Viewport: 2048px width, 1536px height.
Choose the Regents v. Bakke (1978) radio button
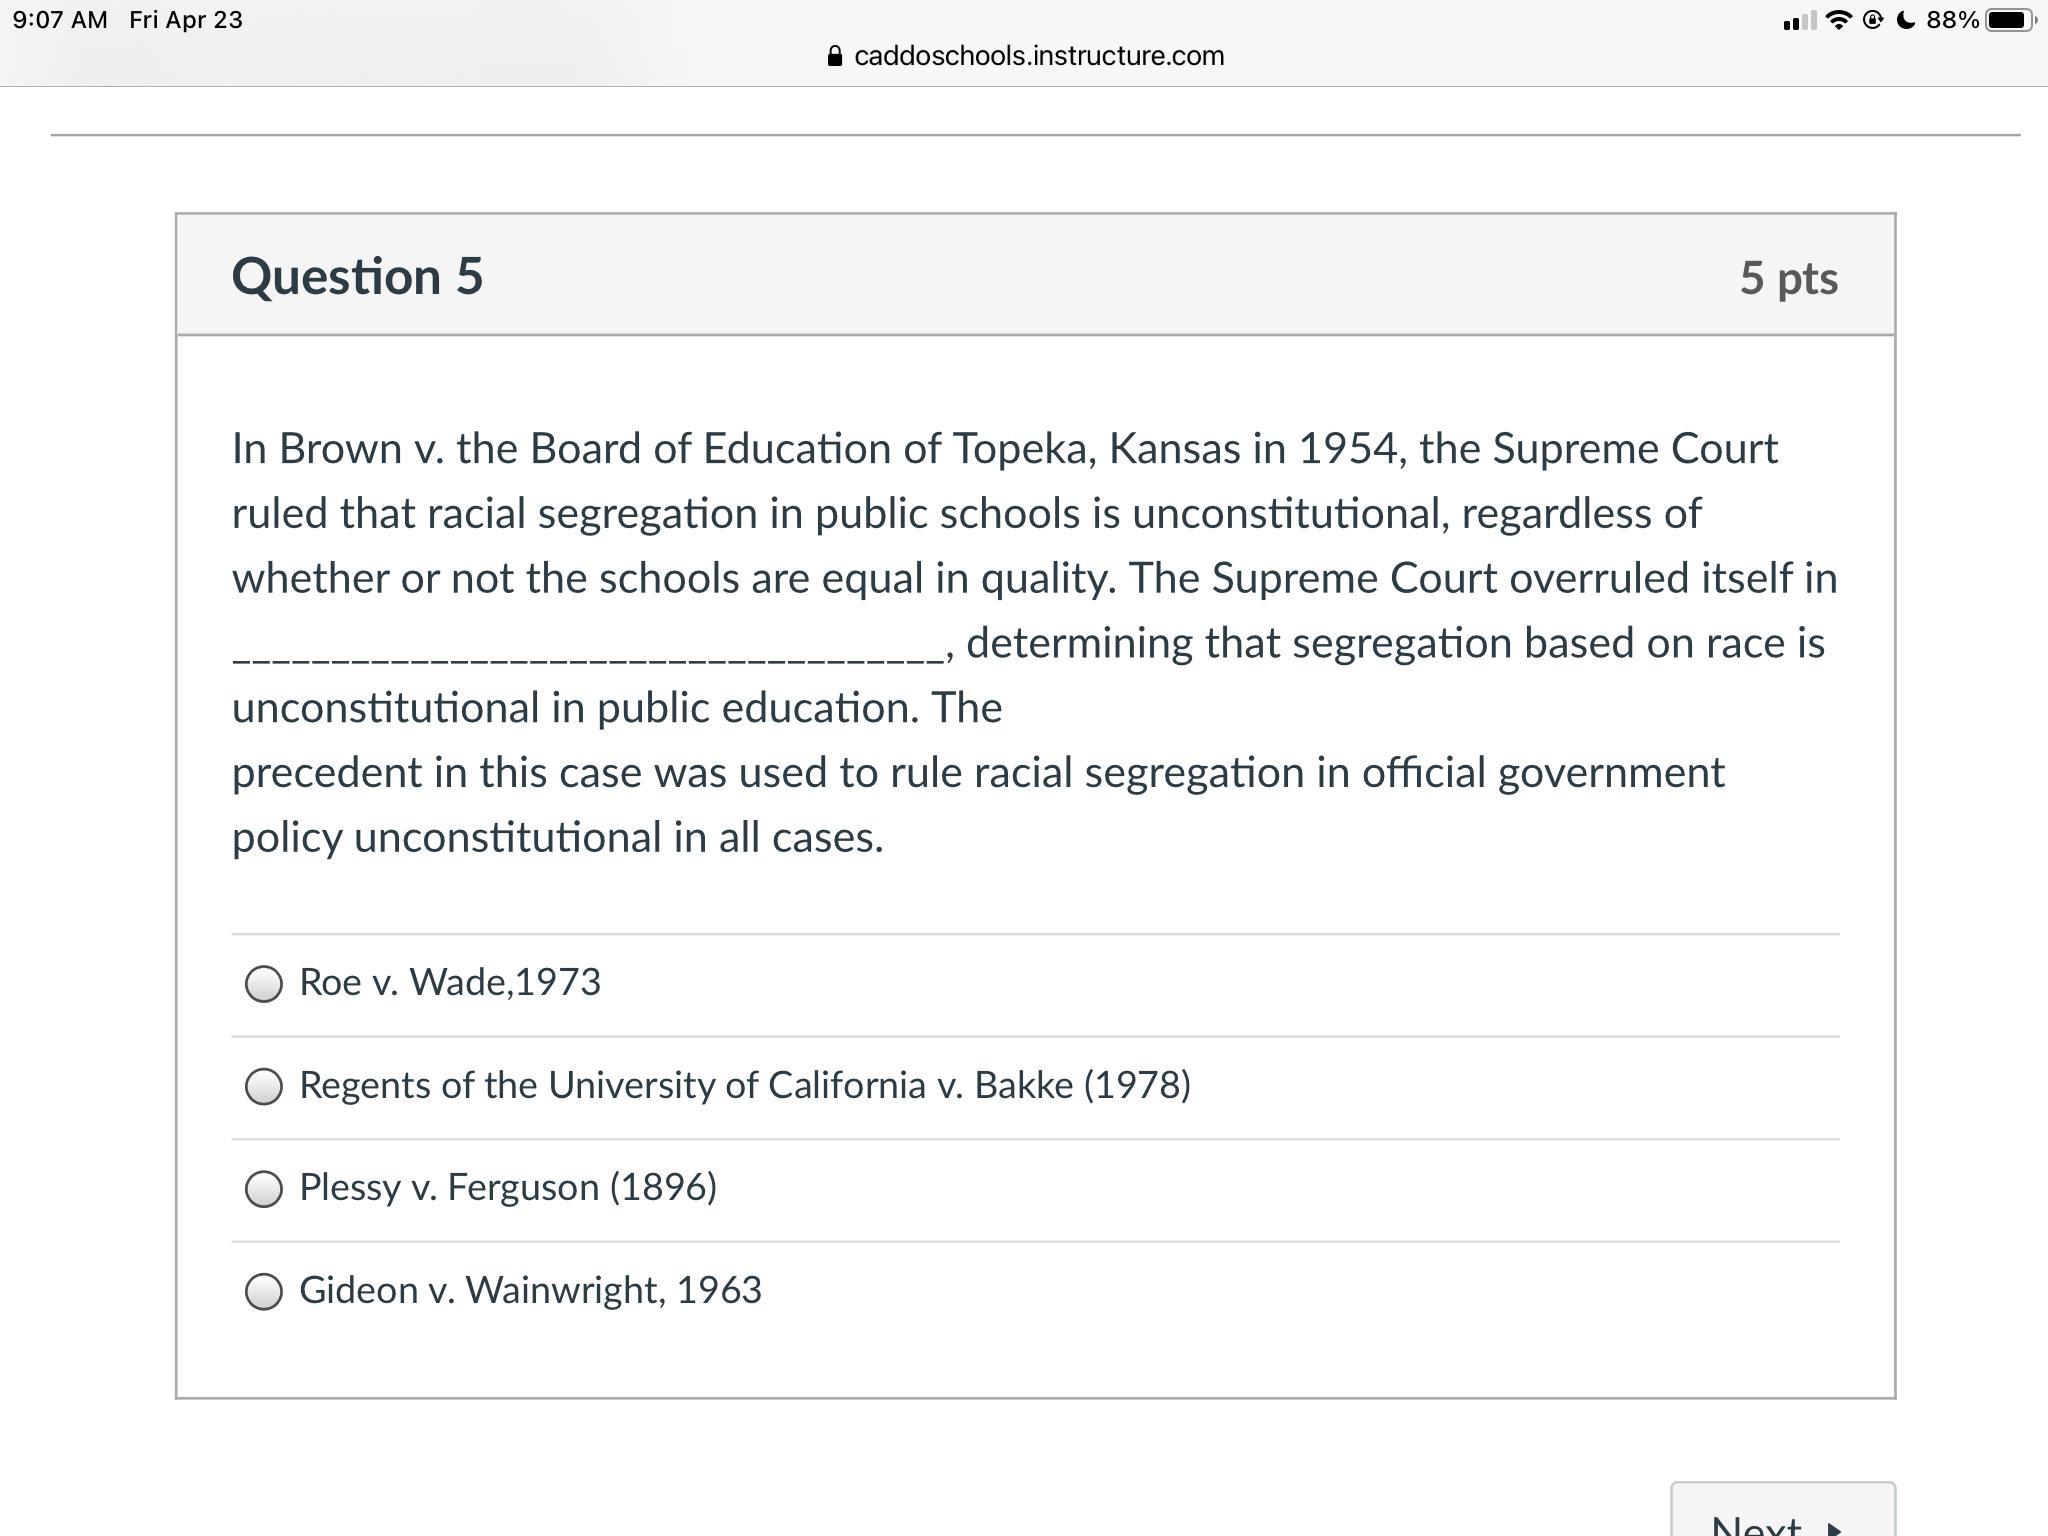point(264,1086)
